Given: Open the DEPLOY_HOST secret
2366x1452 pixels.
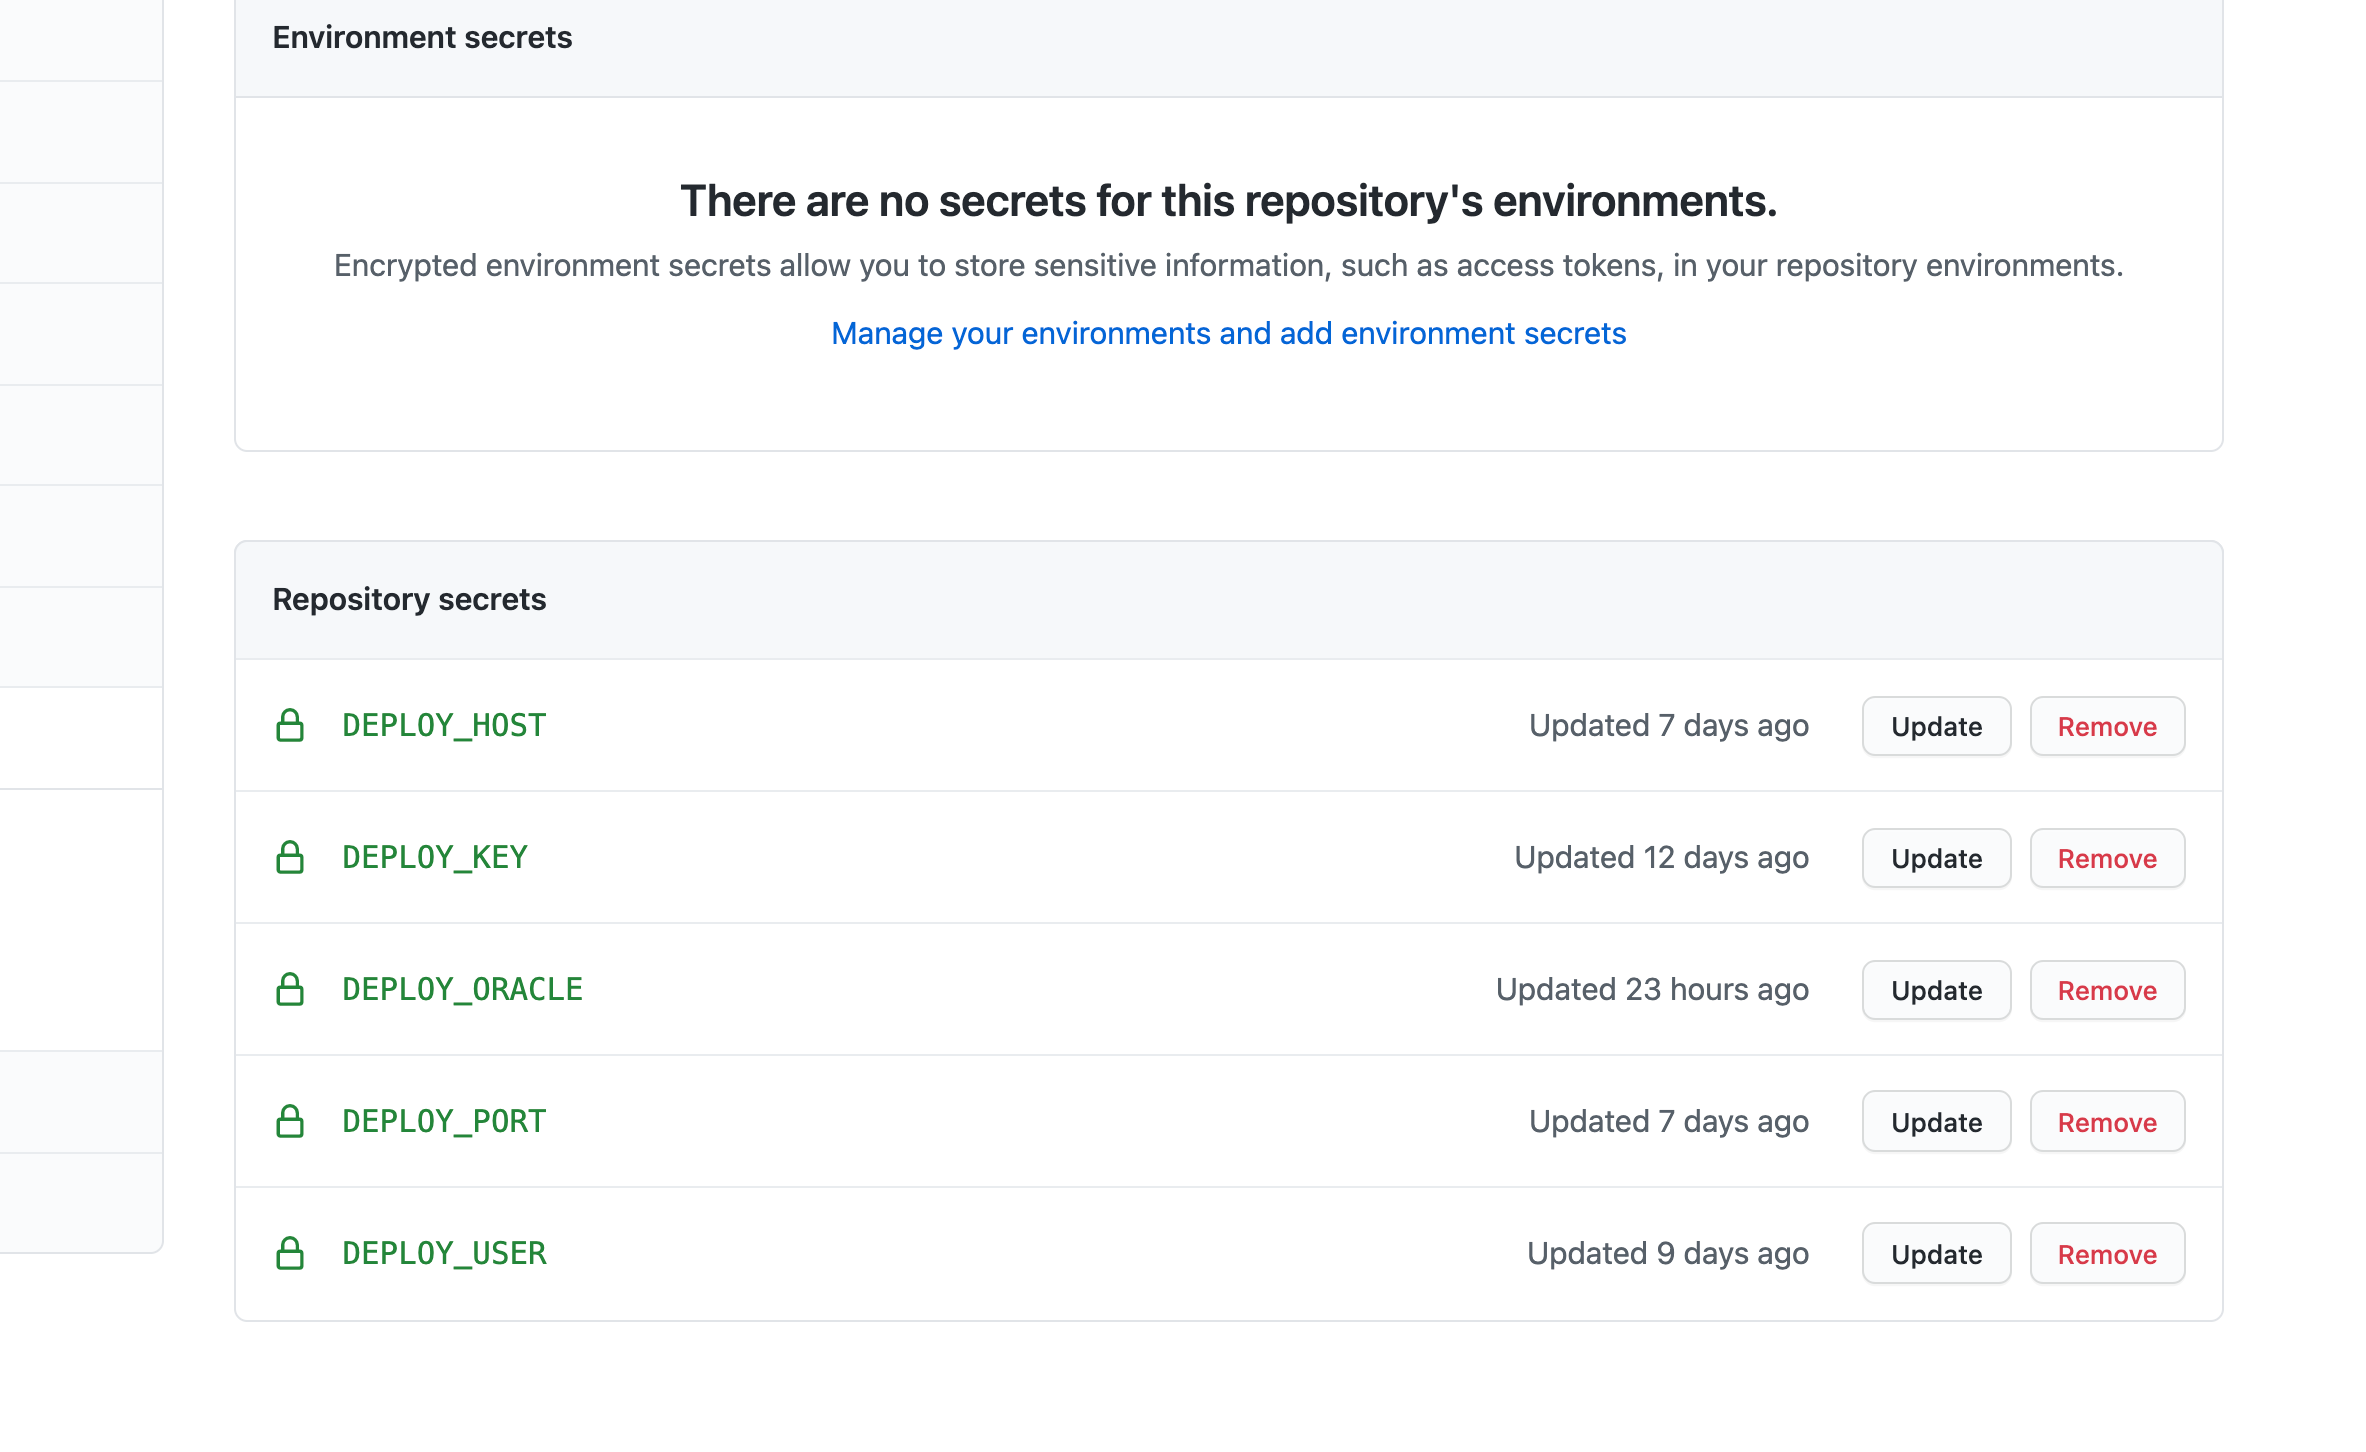Looking at the screenshot, I should tap(444, 725).
